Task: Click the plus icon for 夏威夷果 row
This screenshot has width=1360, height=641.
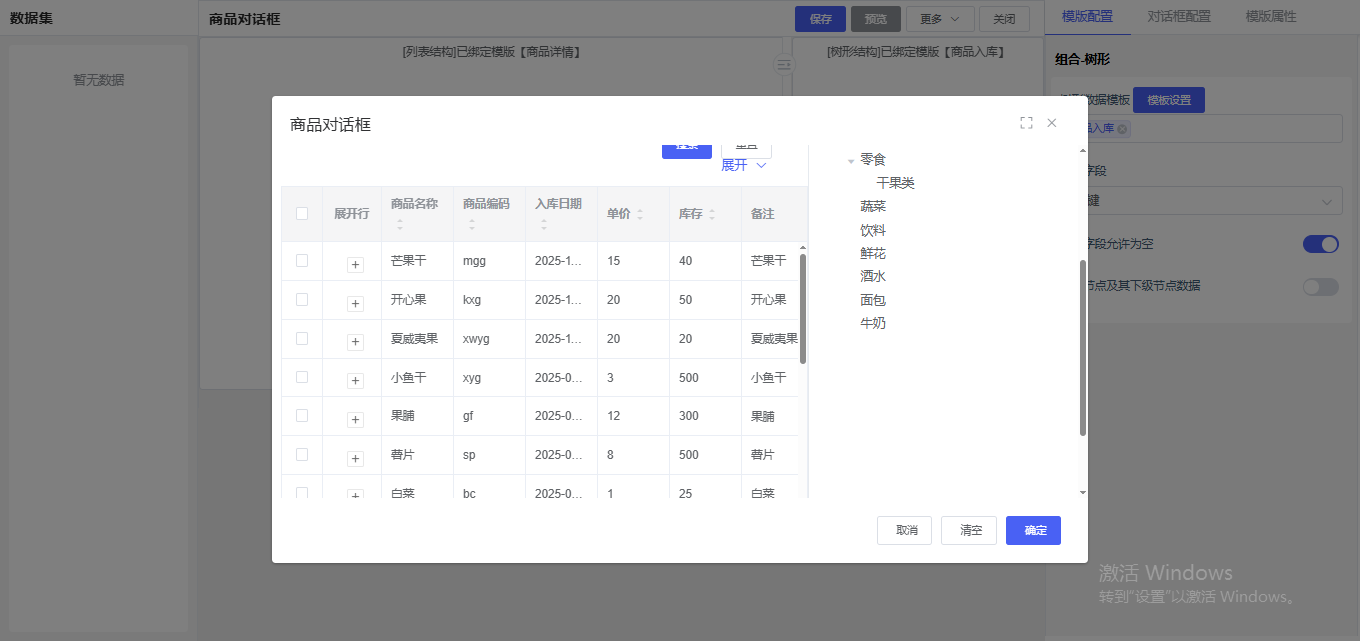Action: pos(355,342)
